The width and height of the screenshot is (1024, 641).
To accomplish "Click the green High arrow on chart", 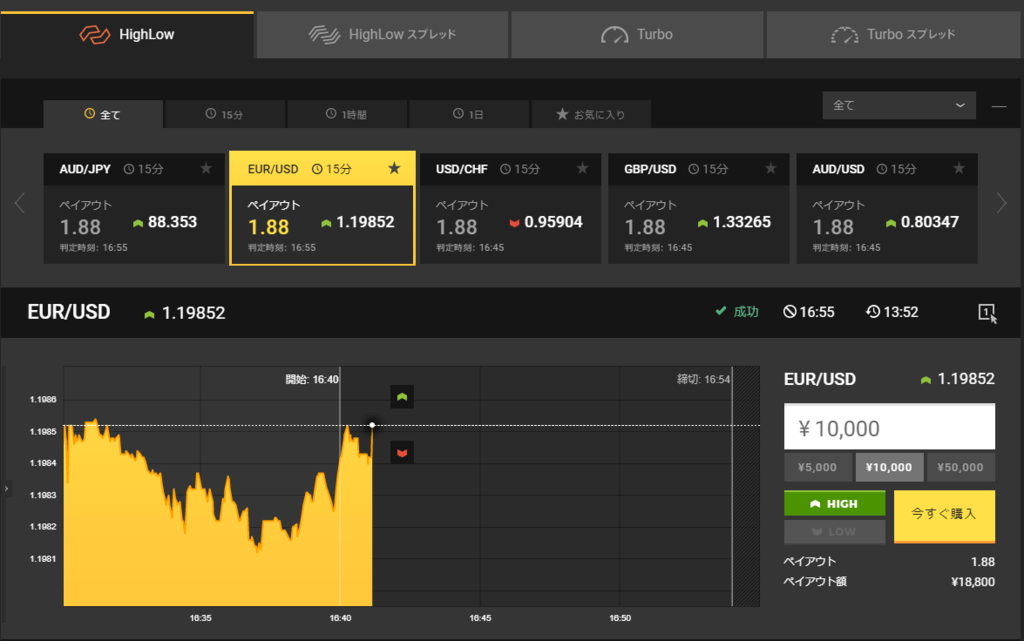I will tap(402, 396).
